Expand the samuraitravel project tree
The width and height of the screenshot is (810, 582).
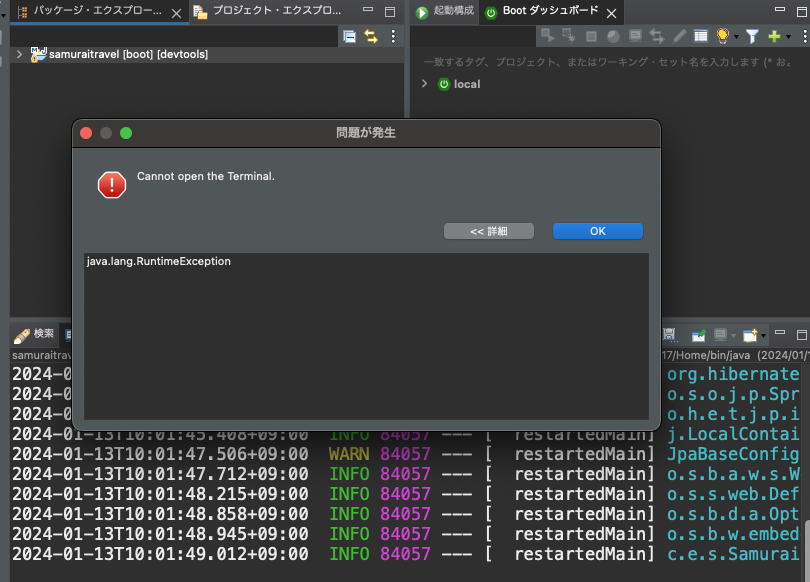19,54
